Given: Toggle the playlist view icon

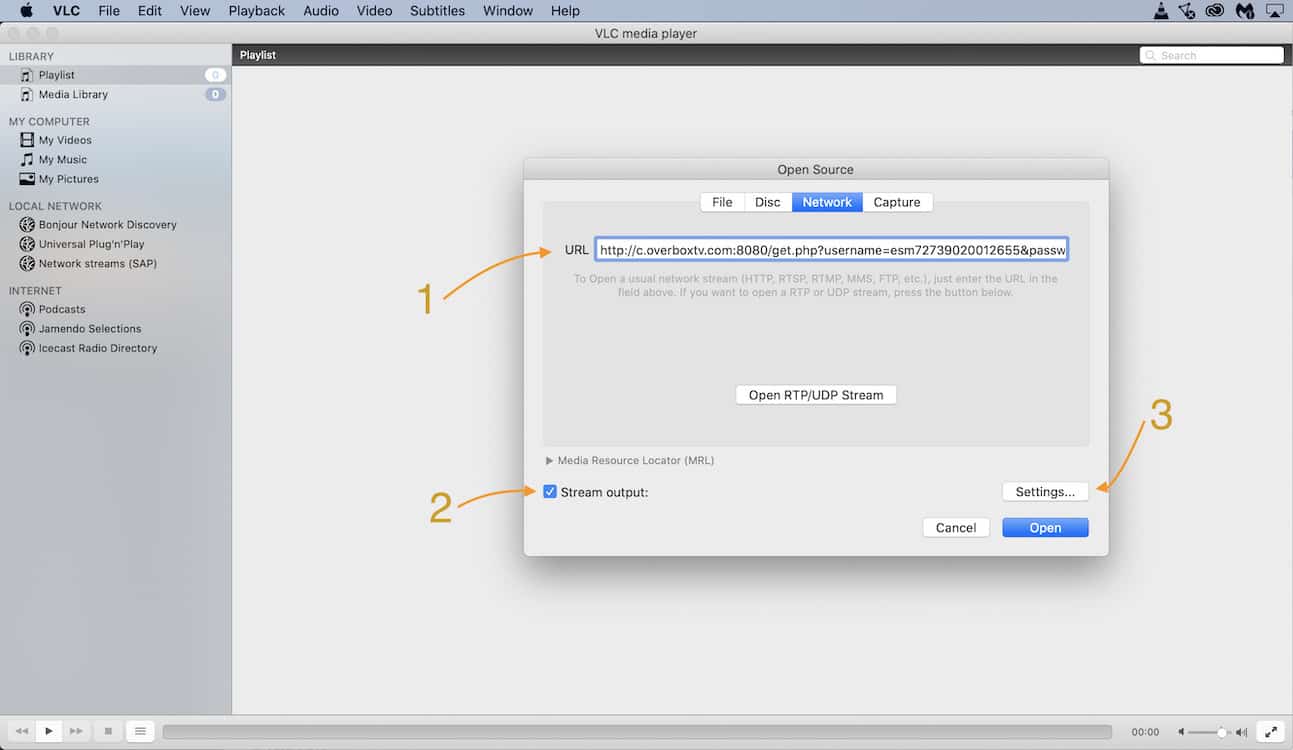Looking at the screenshot, I should (x=140, y=731).
